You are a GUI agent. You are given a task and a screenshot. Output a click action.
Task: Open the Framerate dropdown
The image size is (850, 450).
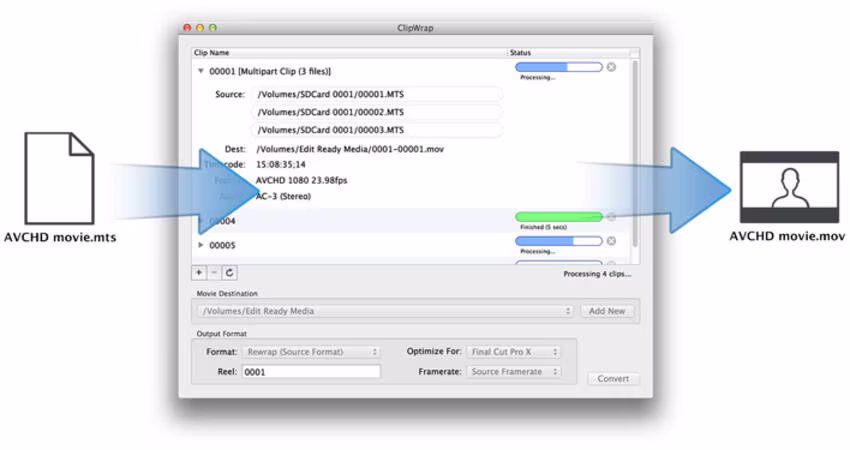(513, 371)
